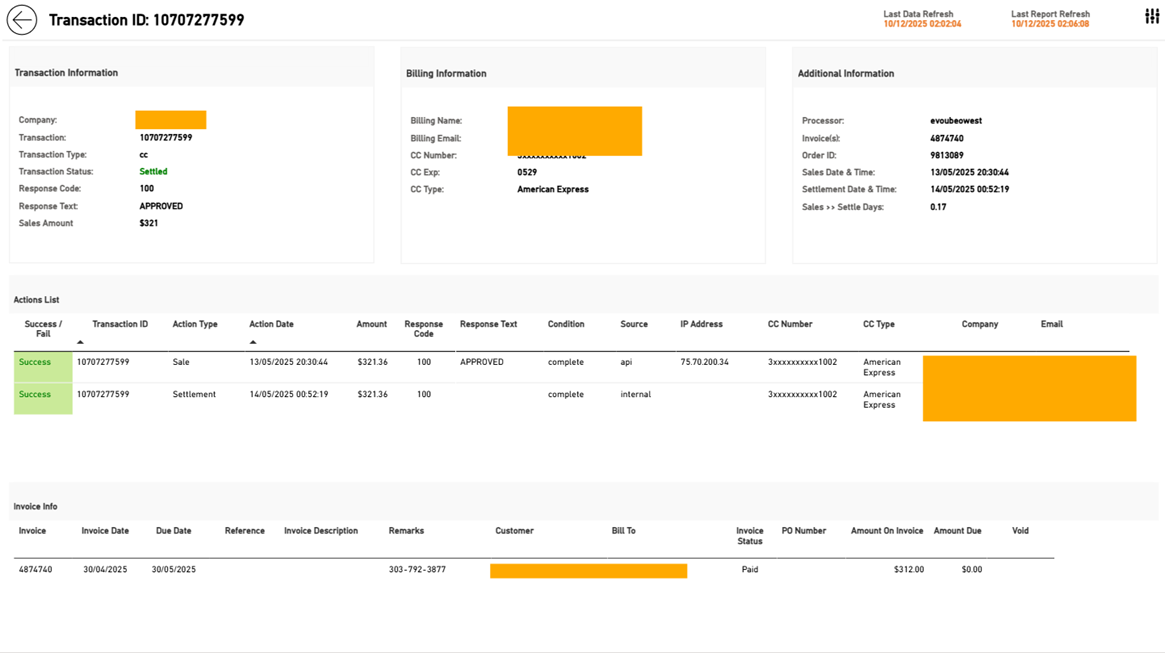Click Last Data Refresh timestamp
The width and height of the screenshot is (1165, 653).
tap(922, 25)
